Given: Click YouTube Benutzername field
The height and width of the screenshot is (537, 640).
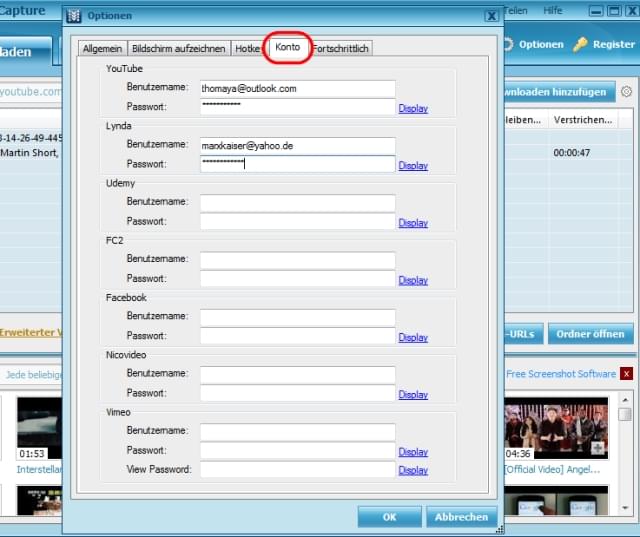Looking at the screenshot, I should (x=298, y=89).
